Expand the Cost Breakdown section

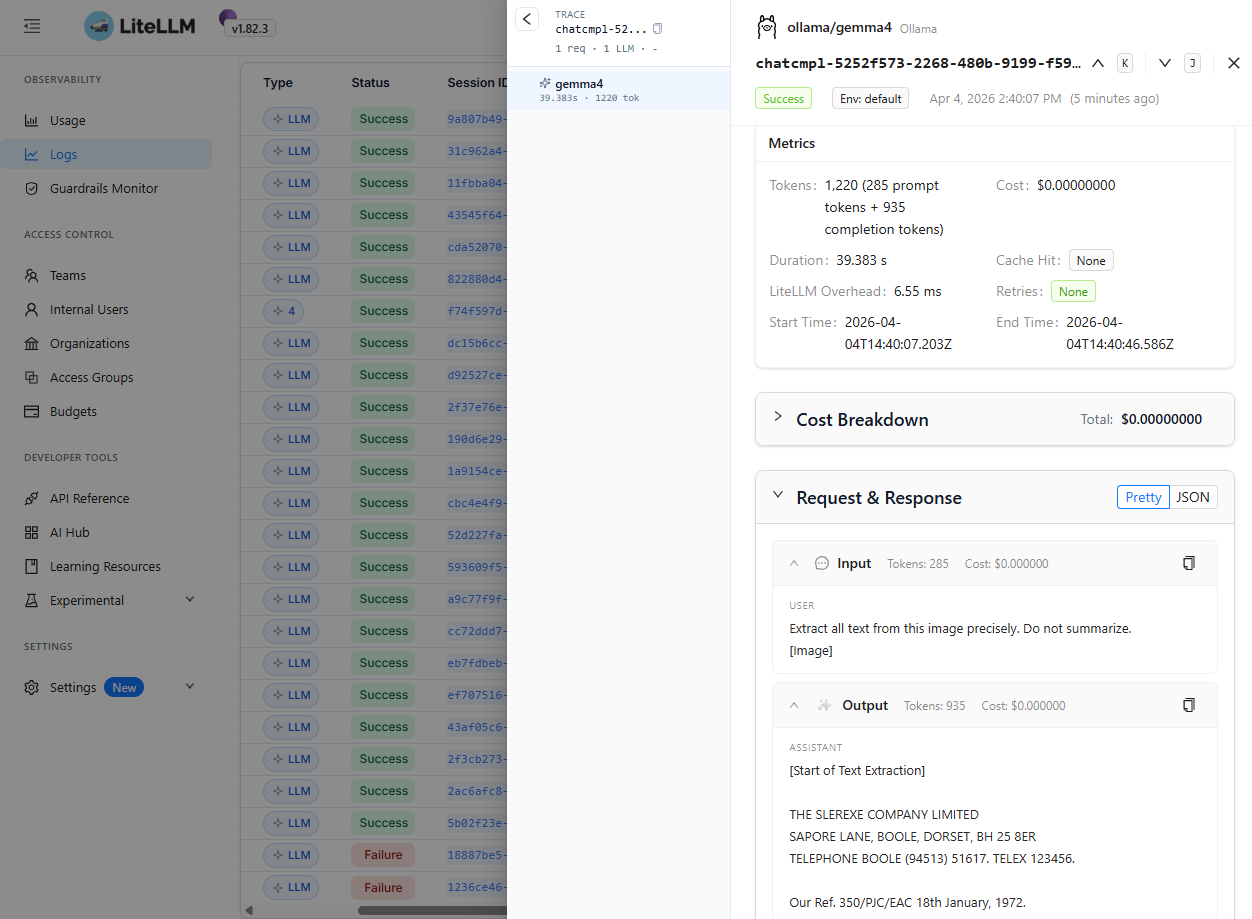tap(778, 417)
